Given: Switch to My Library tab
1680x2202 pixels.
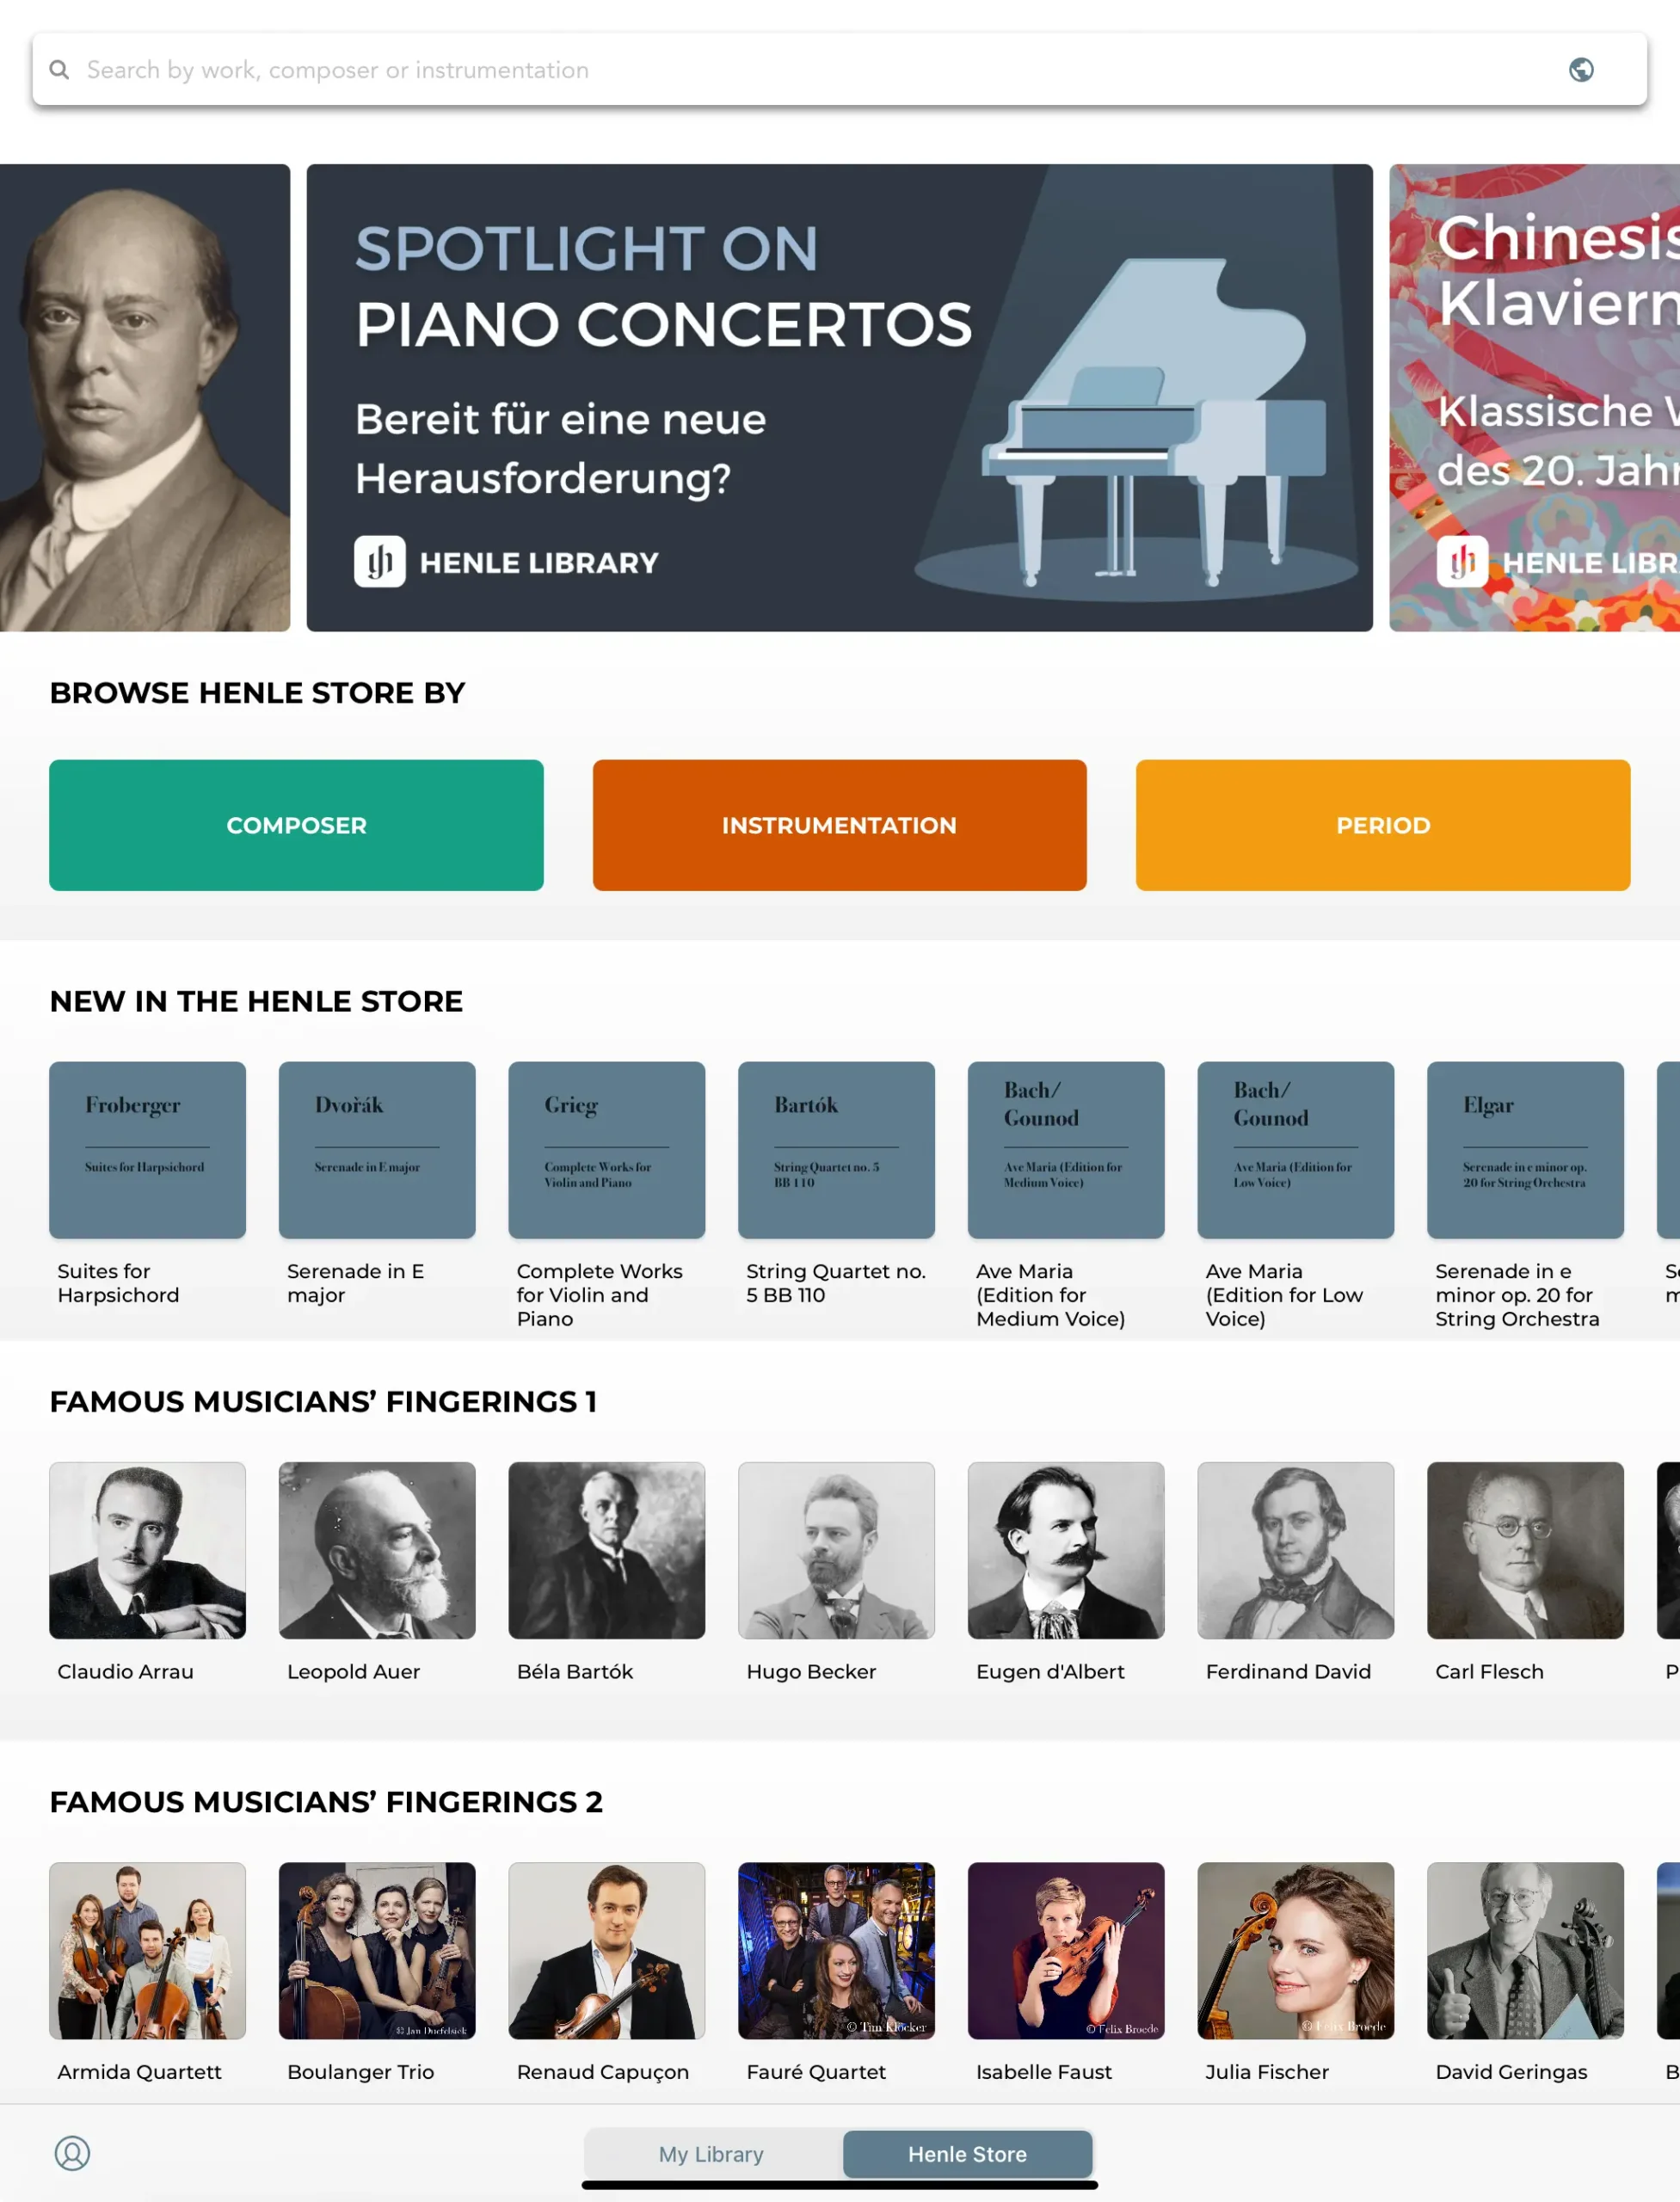Looking at the screenshot, I should 710,2153.
